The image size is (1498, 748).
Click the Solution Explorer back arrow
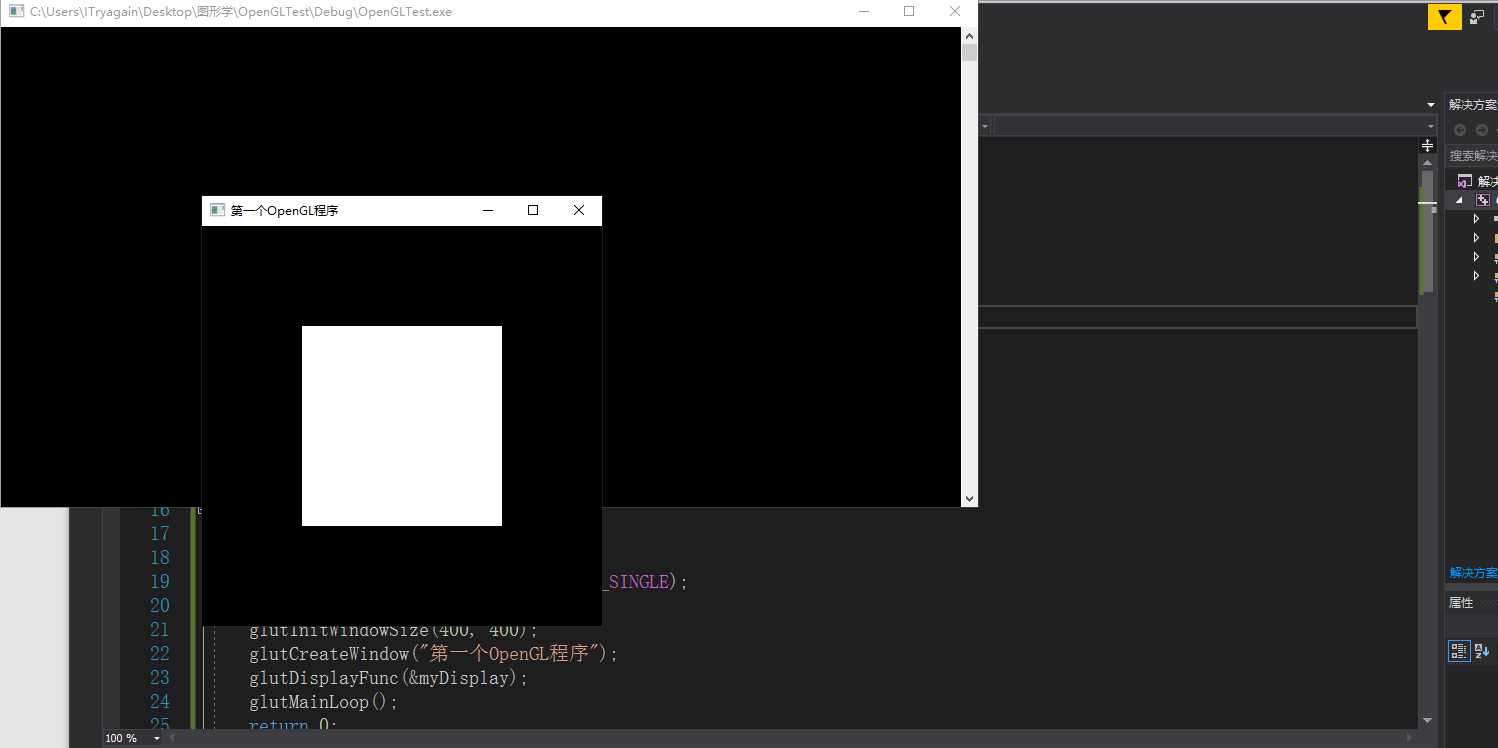click(1459, 130)
